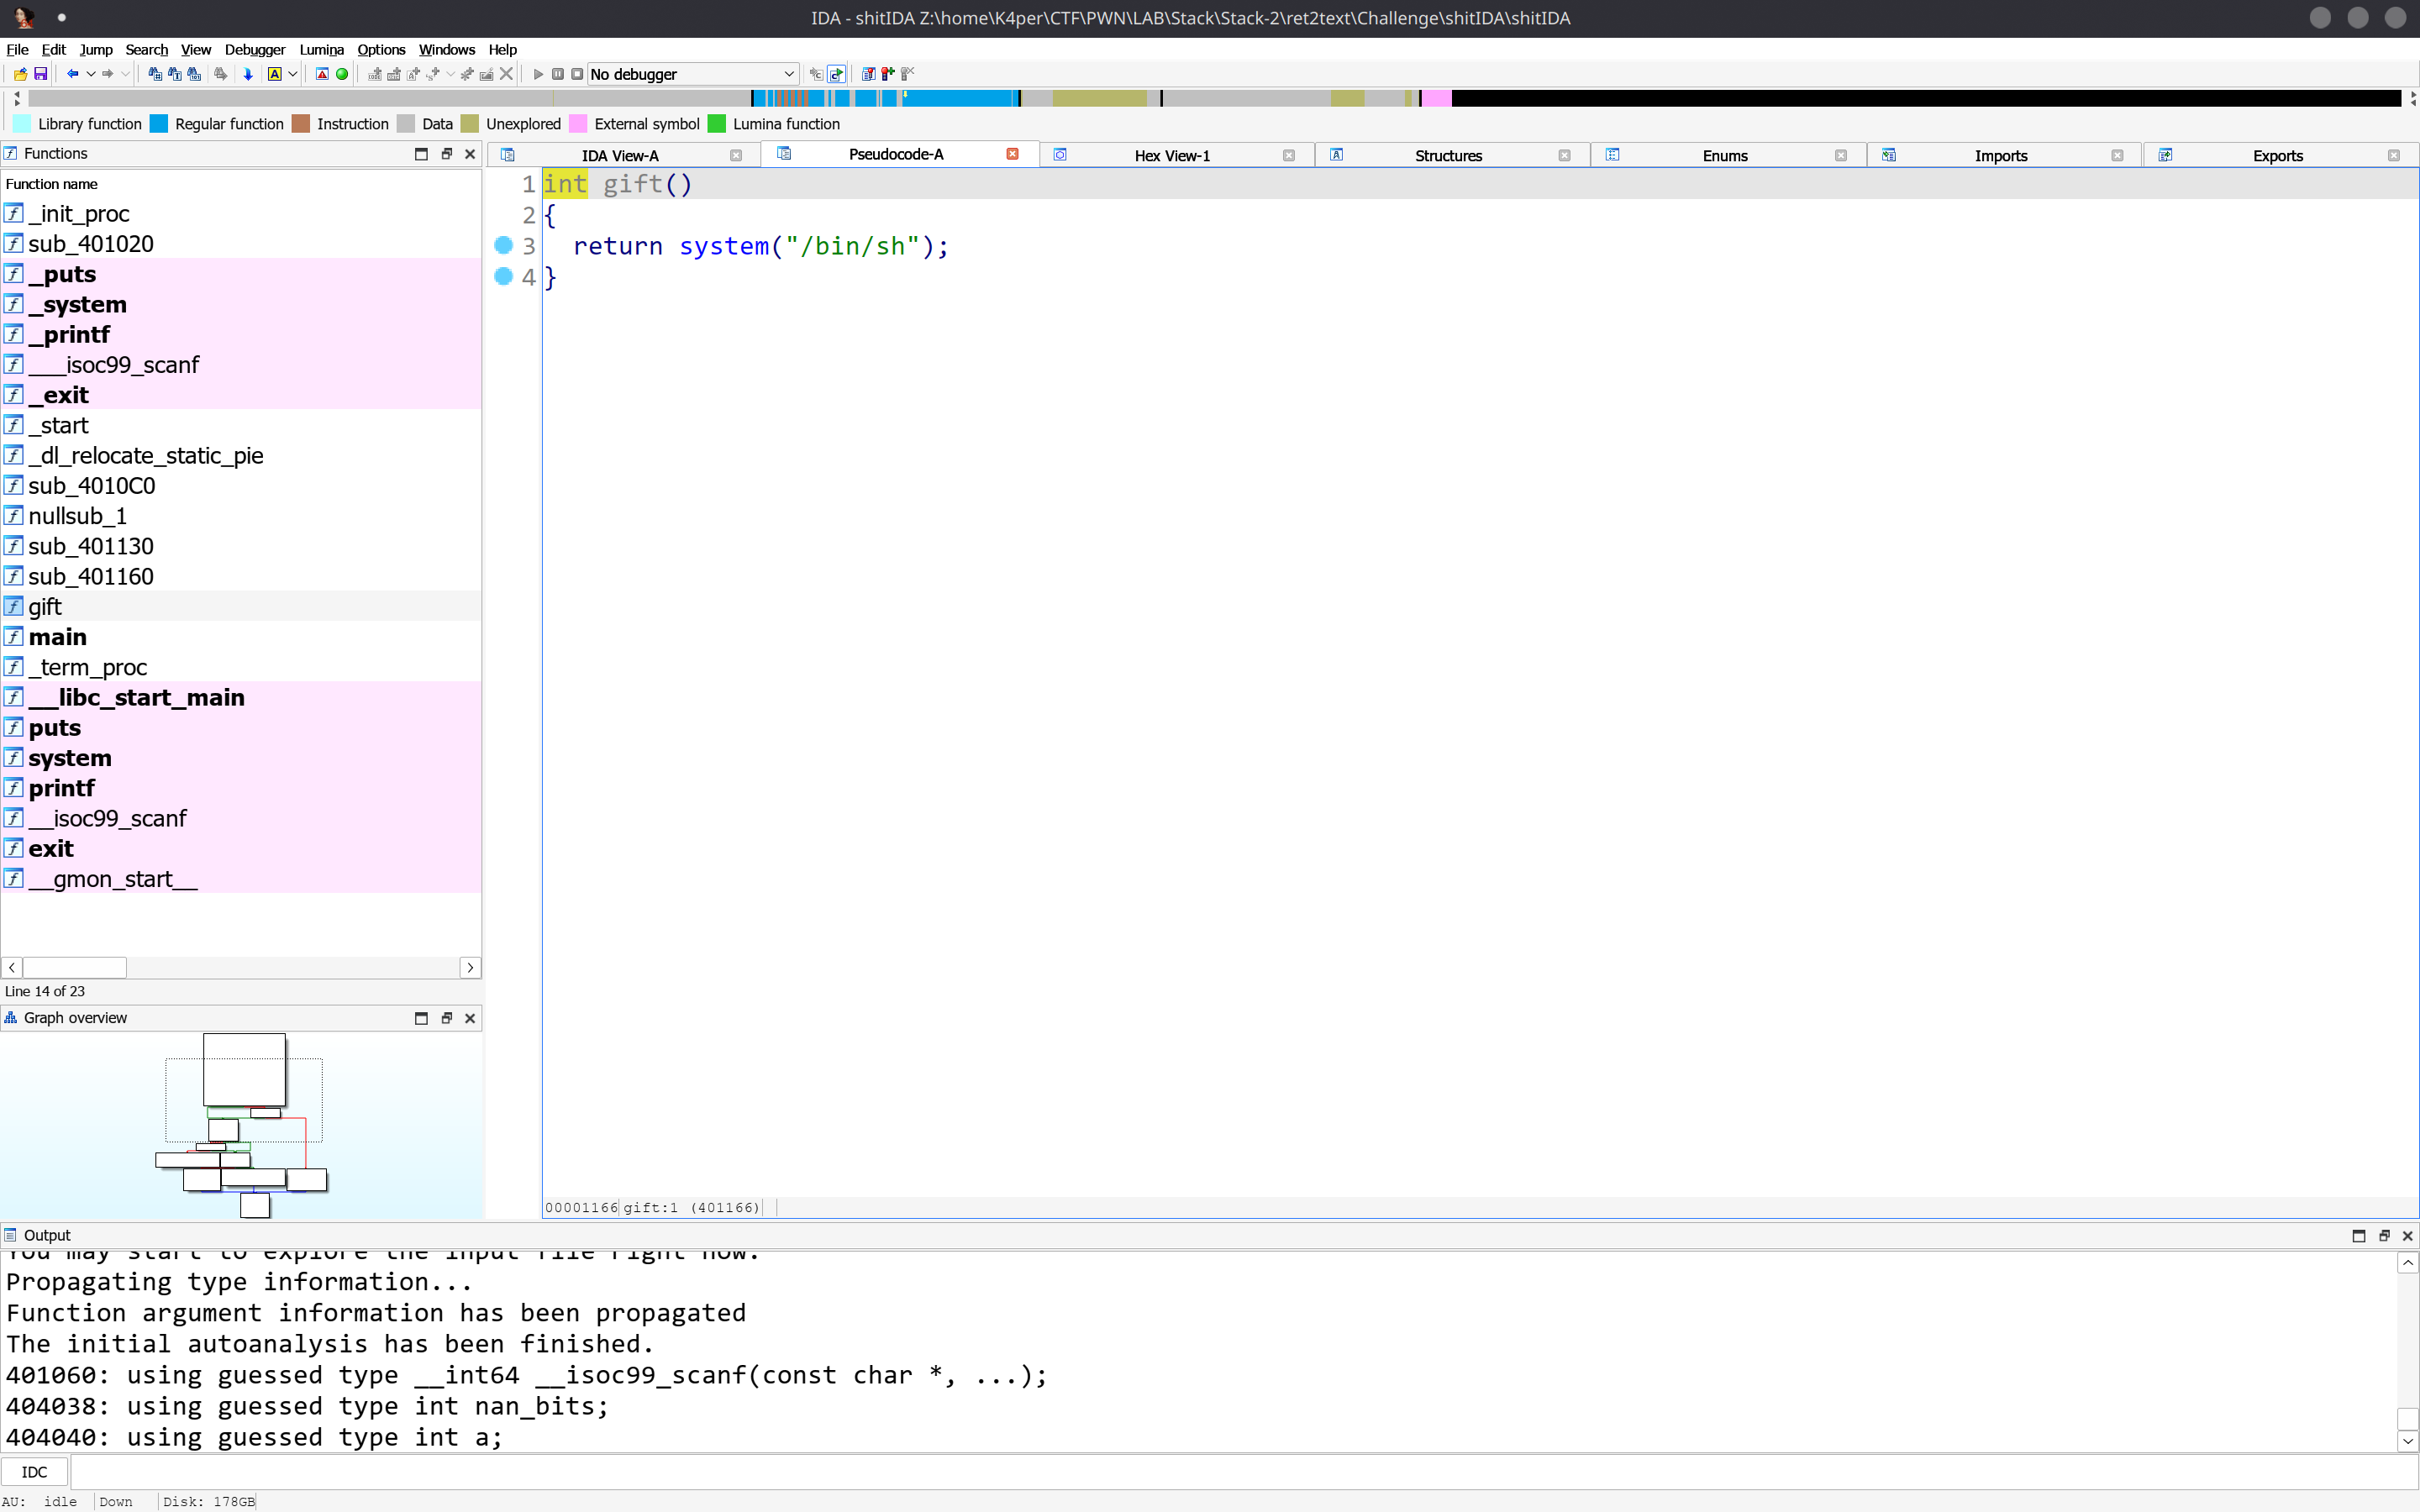Click the blue Jump back arrow
Screen dimensions: 2420x1512
[x=72, y=74]
